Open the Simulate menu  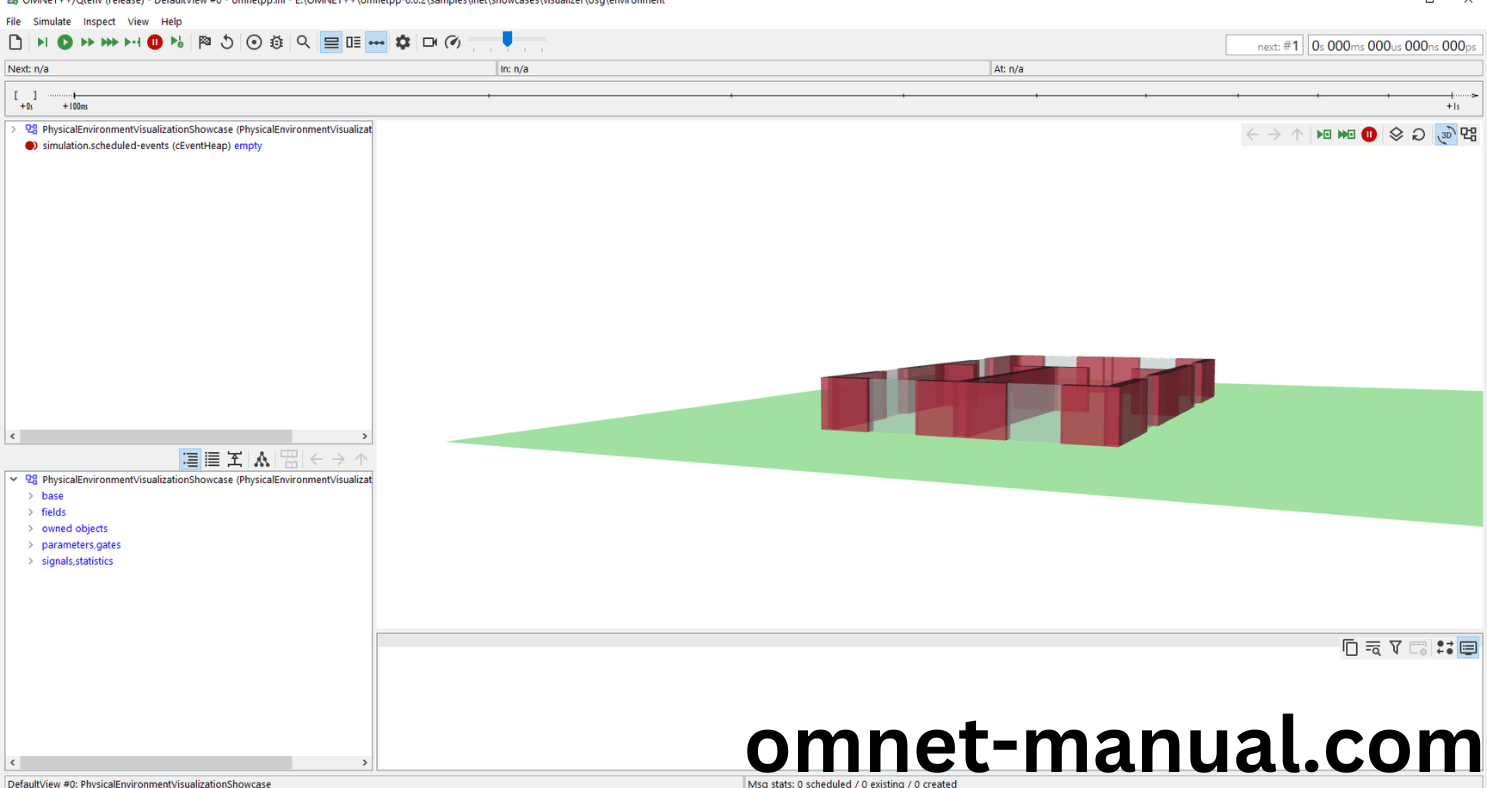(x=52, y=21)
